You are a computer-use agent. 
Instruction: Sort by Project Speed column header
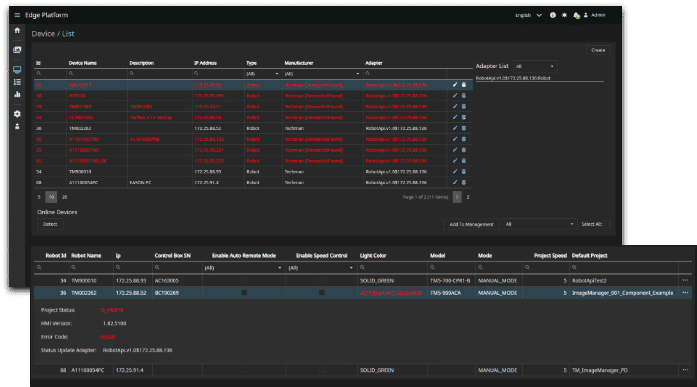(550, 255)
